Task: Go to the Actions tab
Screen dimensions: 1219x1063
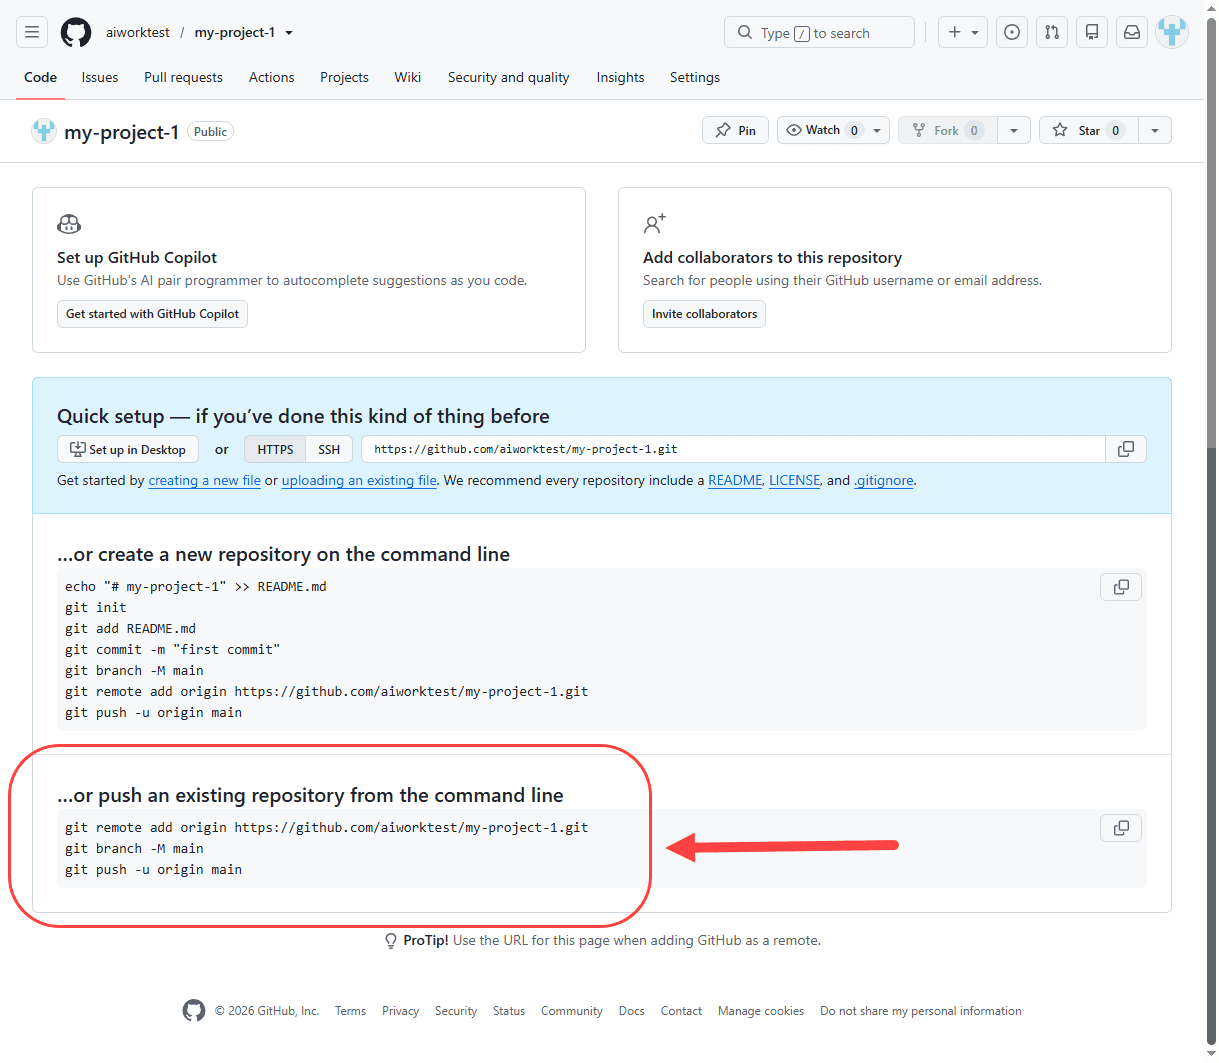Action: coord(272,77)
